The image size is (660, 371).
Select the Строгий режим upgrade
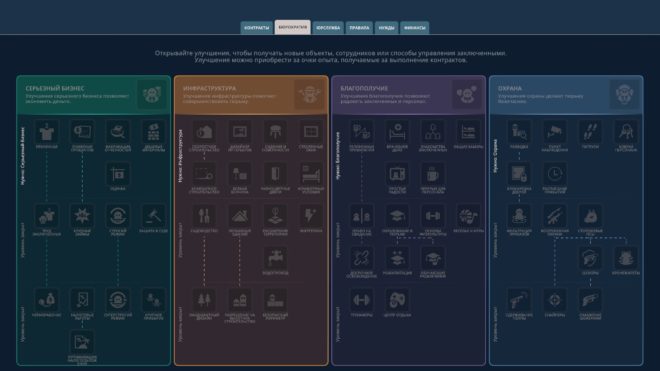(x=118, y=216)
